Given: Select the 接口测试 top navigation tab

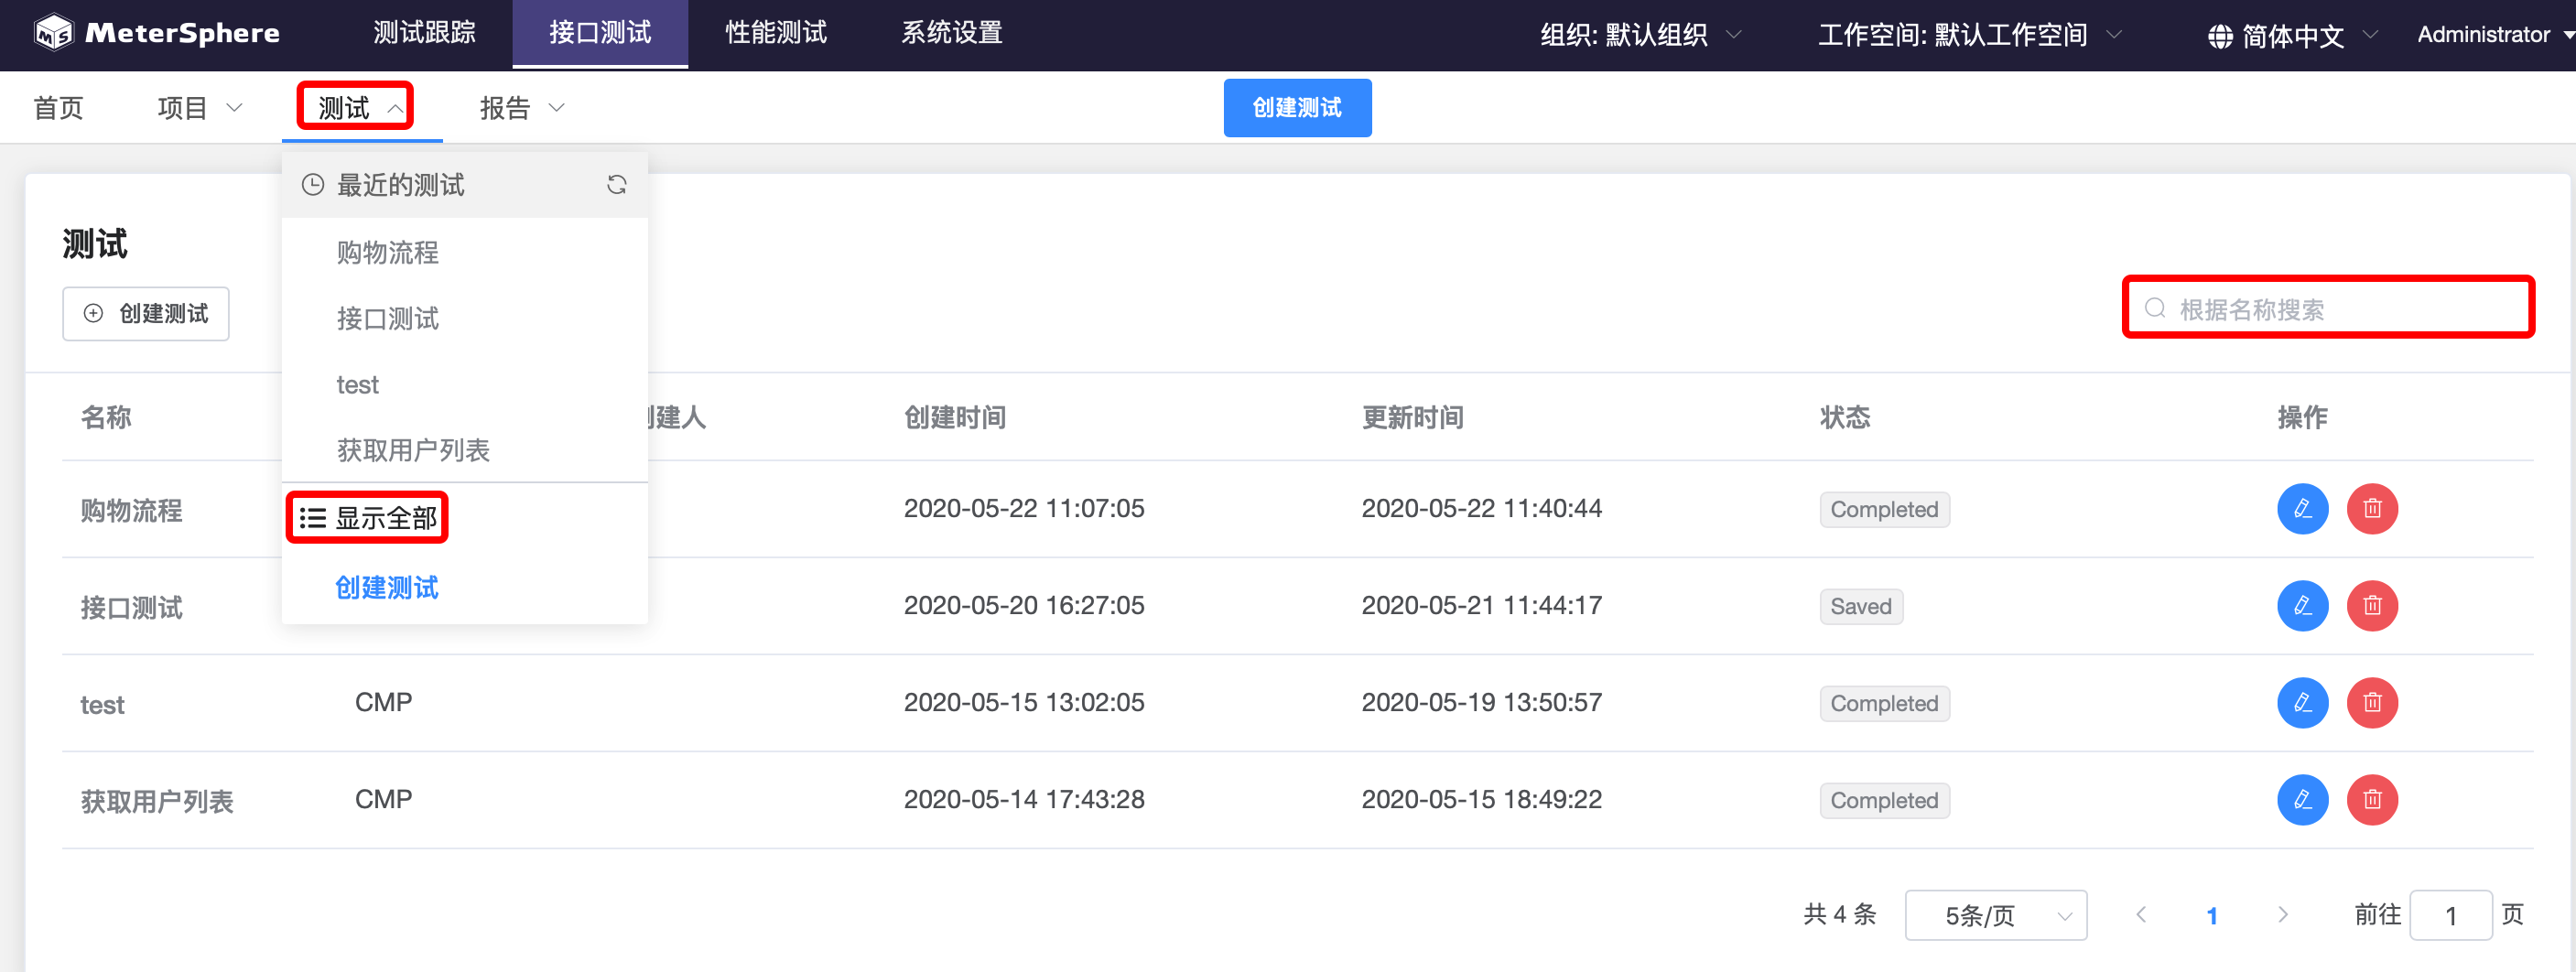Looking at the screenshot, I should [600, 33].
